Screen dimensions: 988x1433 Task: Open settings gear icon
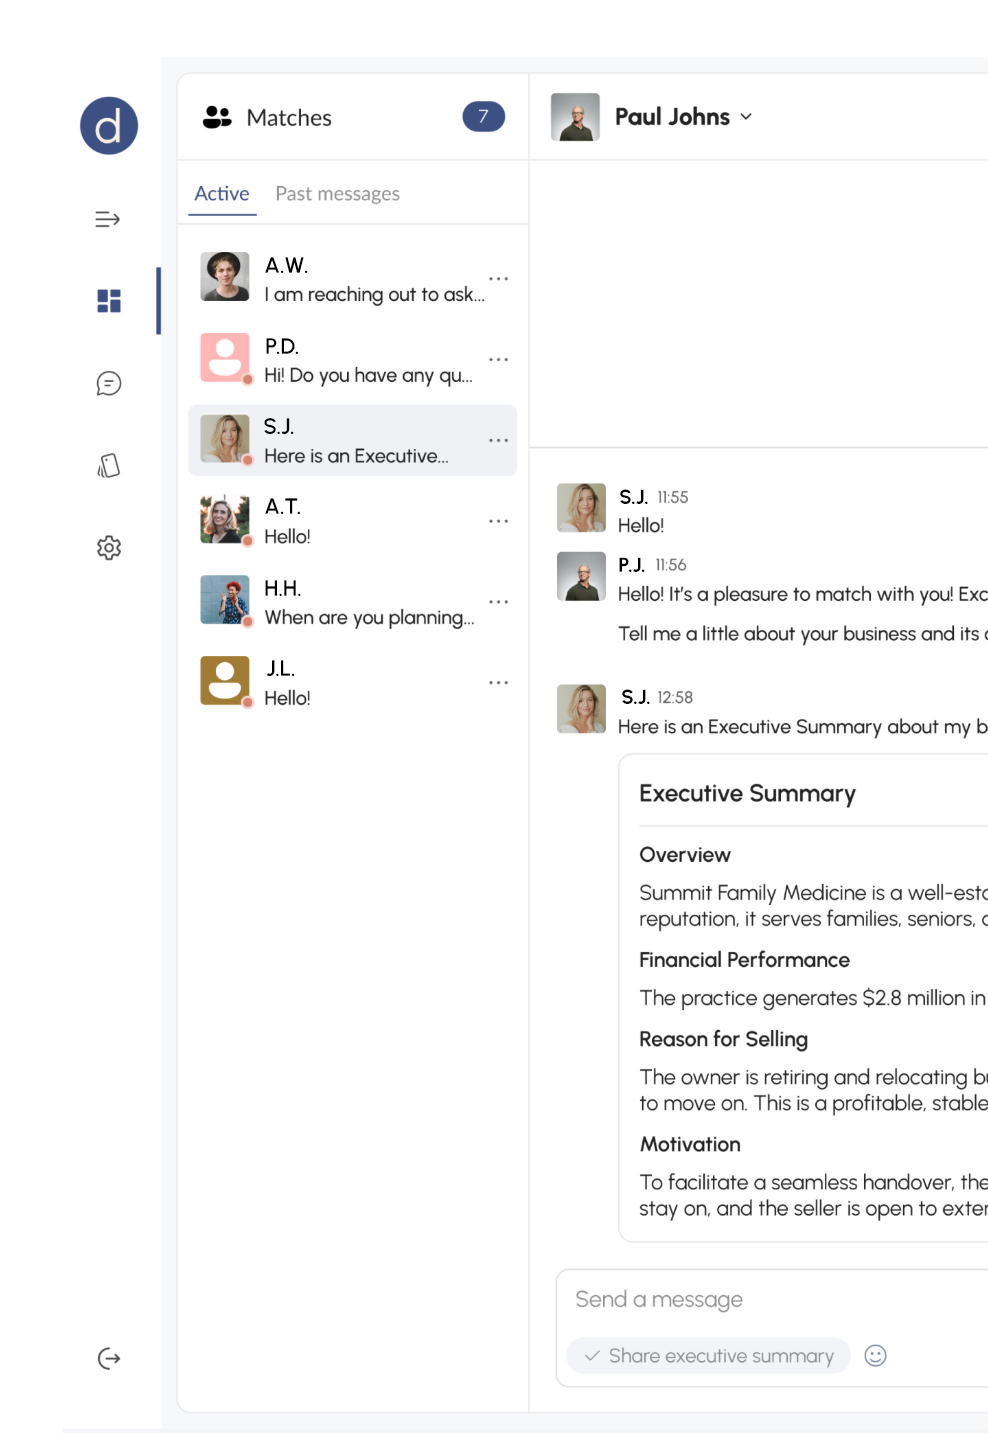pos(108,548)
